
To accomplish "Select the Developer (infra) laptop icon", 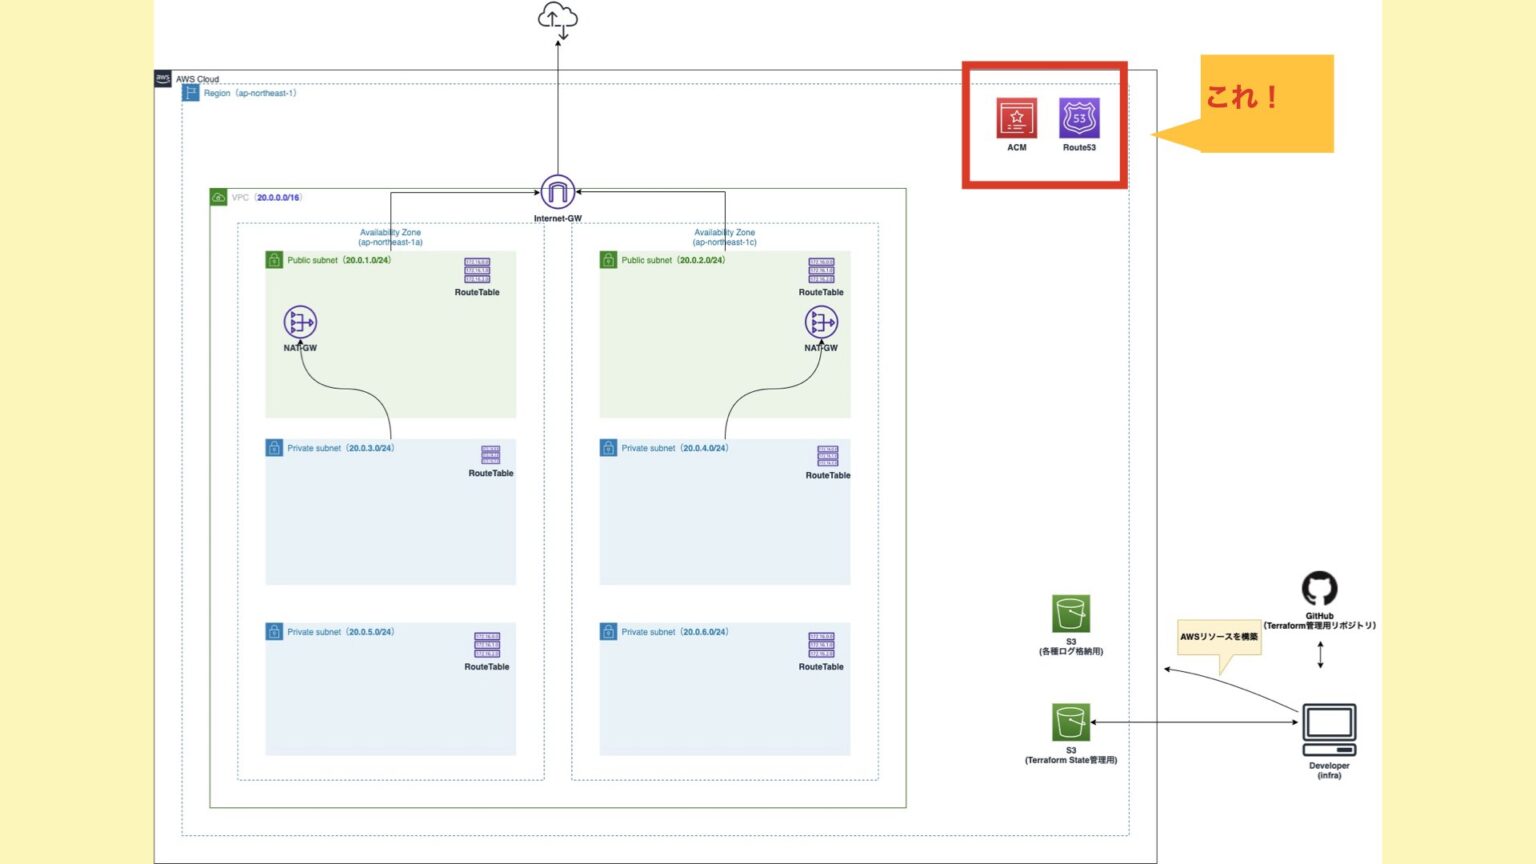I will (1328, 725).
